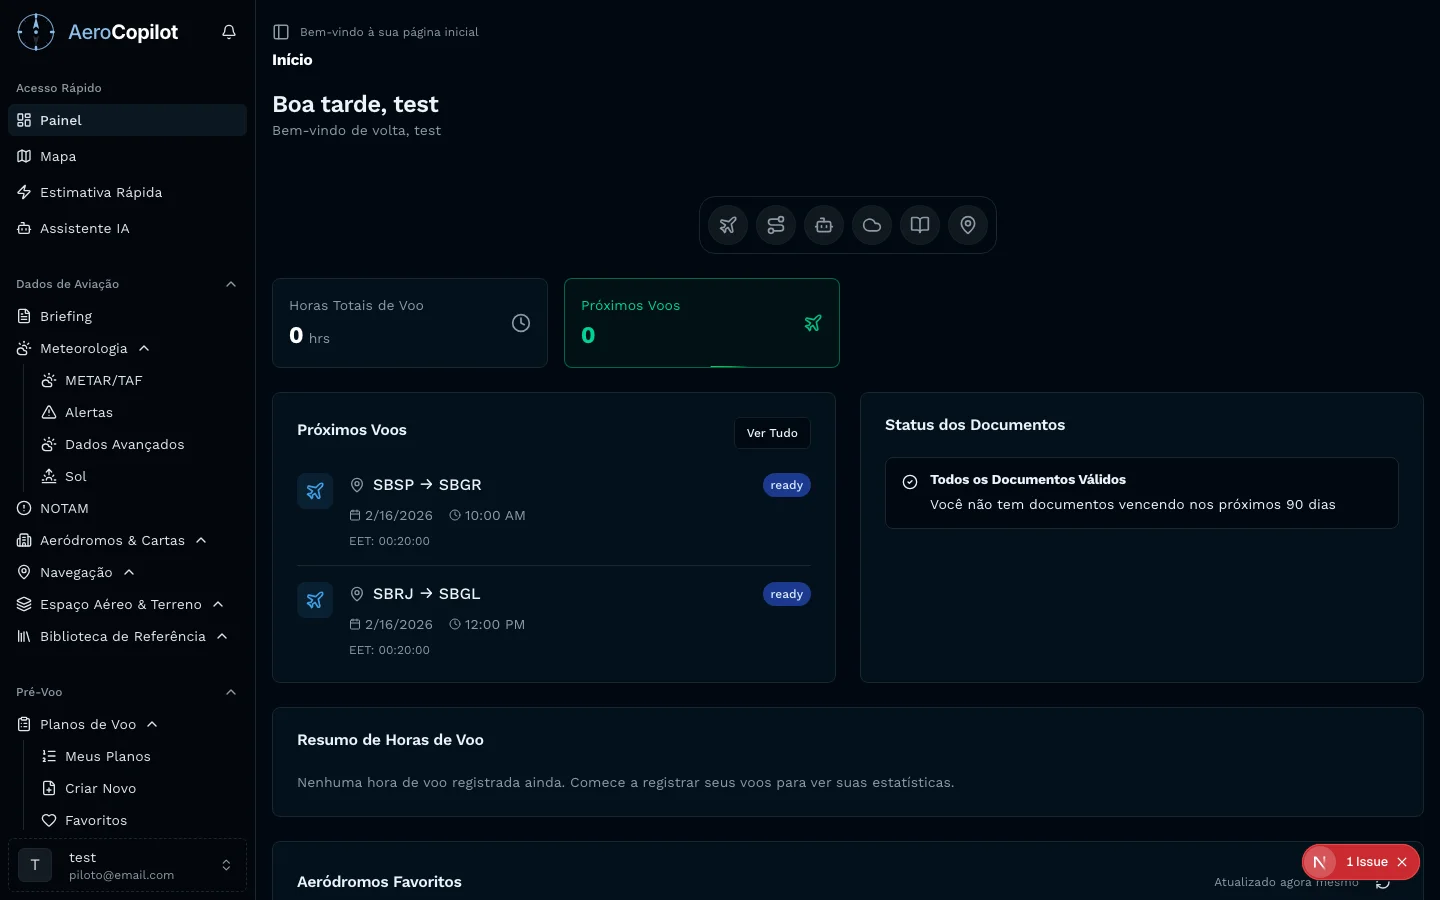This screenshot has width=1440, height=900.
Task: Select the flights quick access icon
Action: tap(728, 225)
